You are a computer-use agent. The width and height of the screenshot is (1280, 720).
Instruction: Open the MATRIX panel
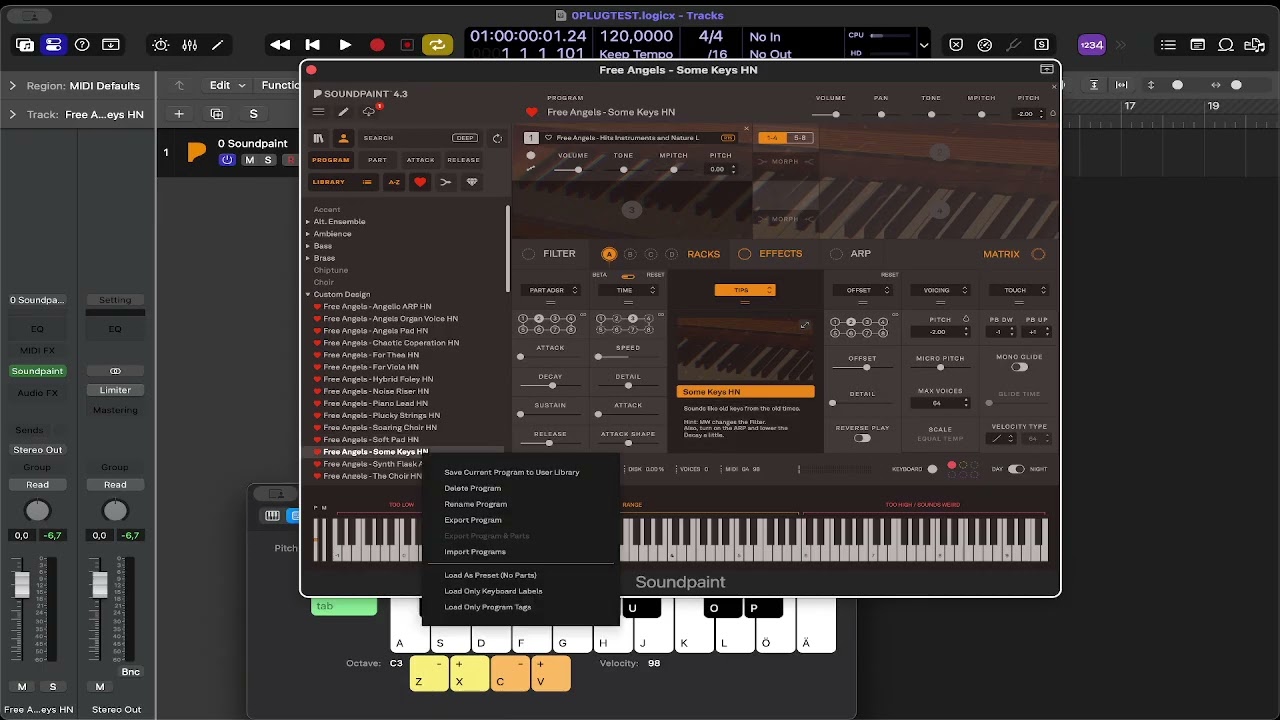1001,254
